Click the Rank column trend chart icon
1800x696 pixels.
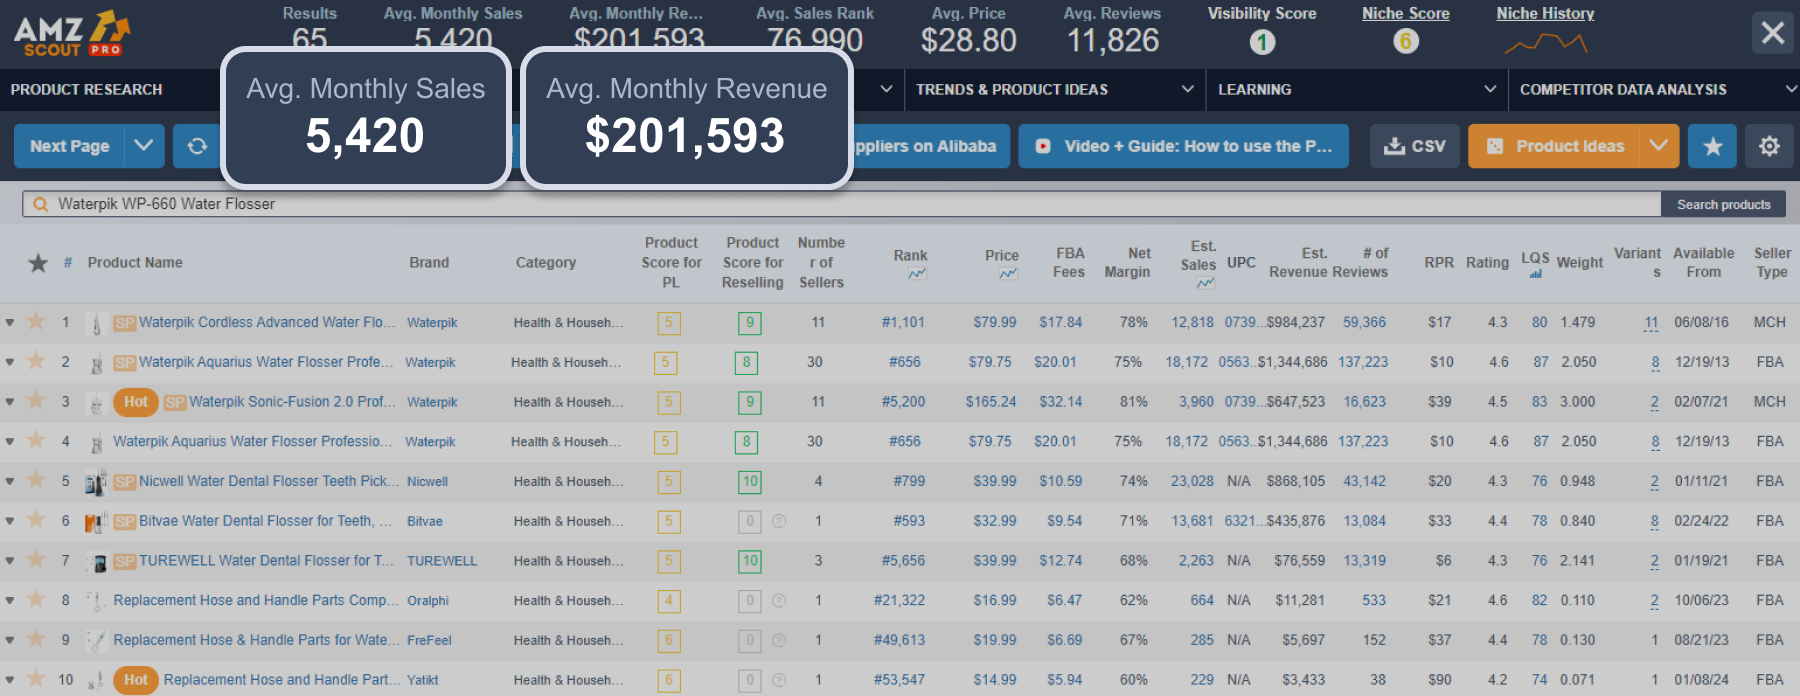917,273
